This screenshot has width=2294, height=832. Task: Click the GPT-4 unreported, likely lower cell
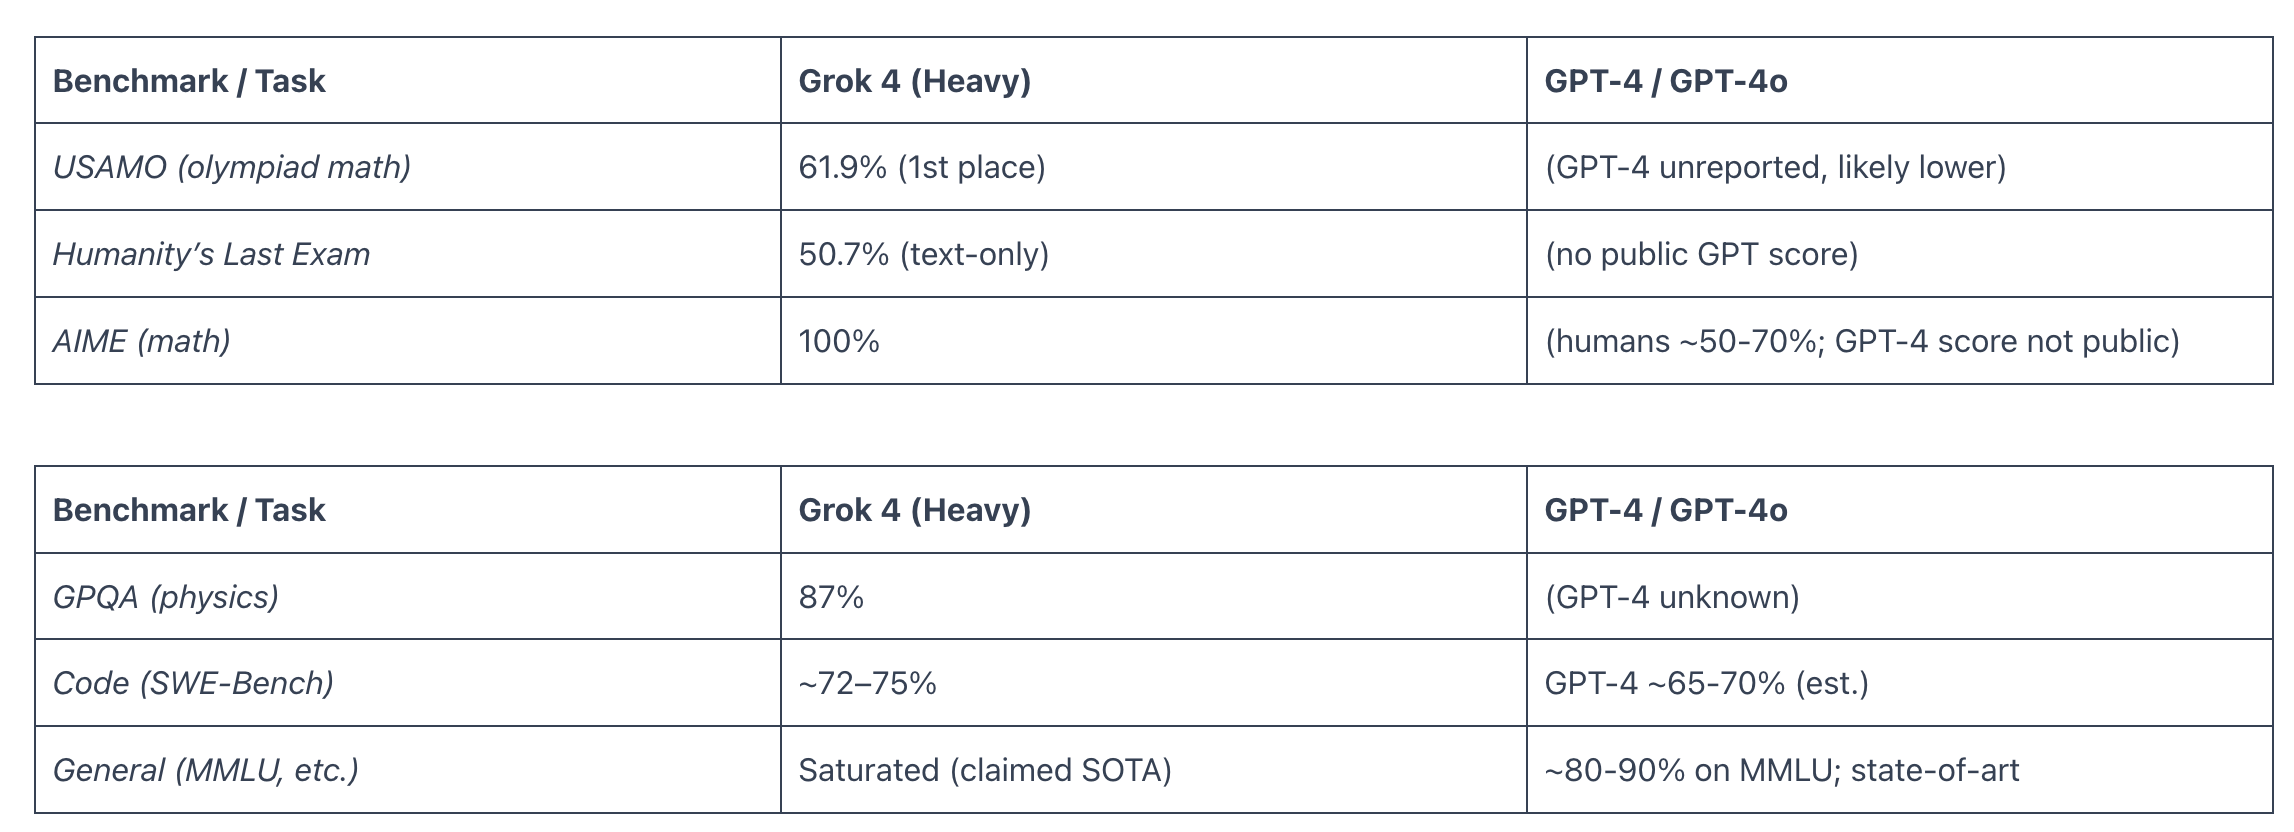coord(1900,167)
